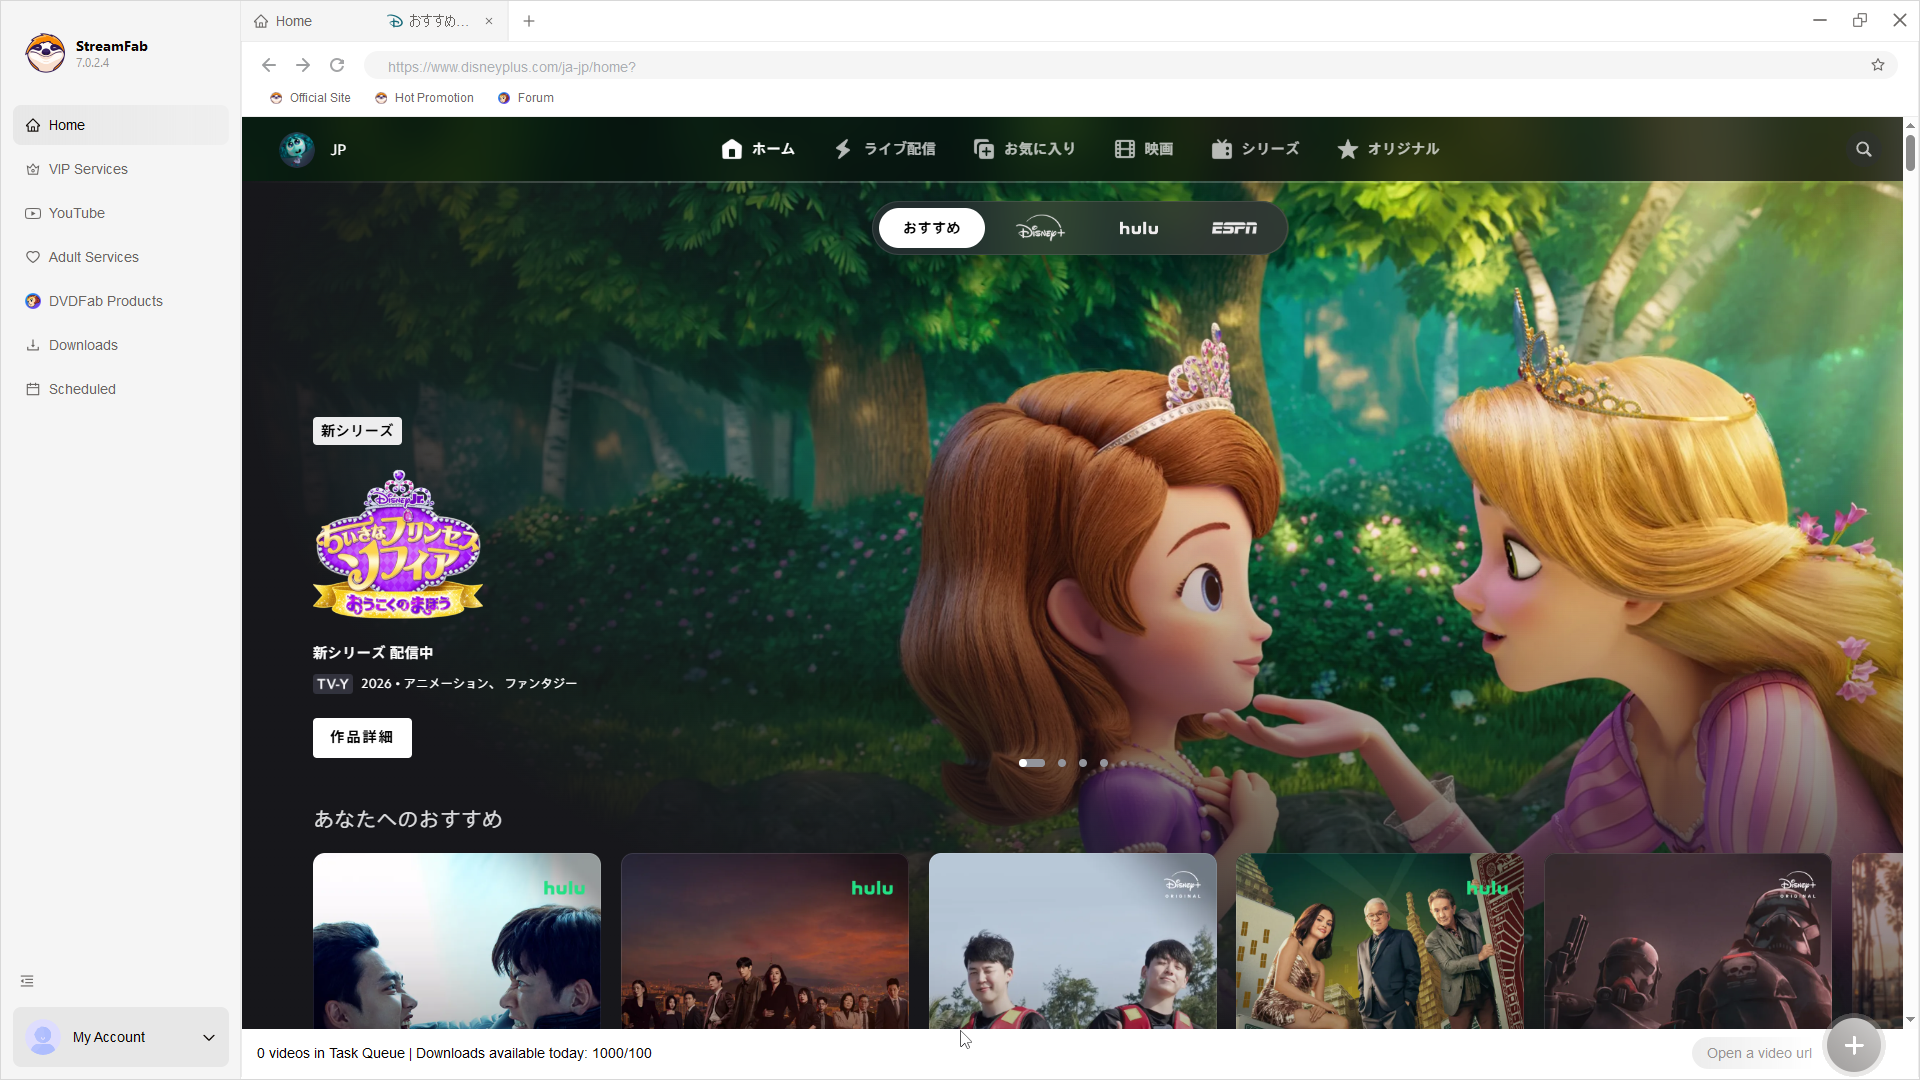This screenshot has width=1920, height=1080.
Task: Open hulu trio building thumbnail
Action: 1381,941
